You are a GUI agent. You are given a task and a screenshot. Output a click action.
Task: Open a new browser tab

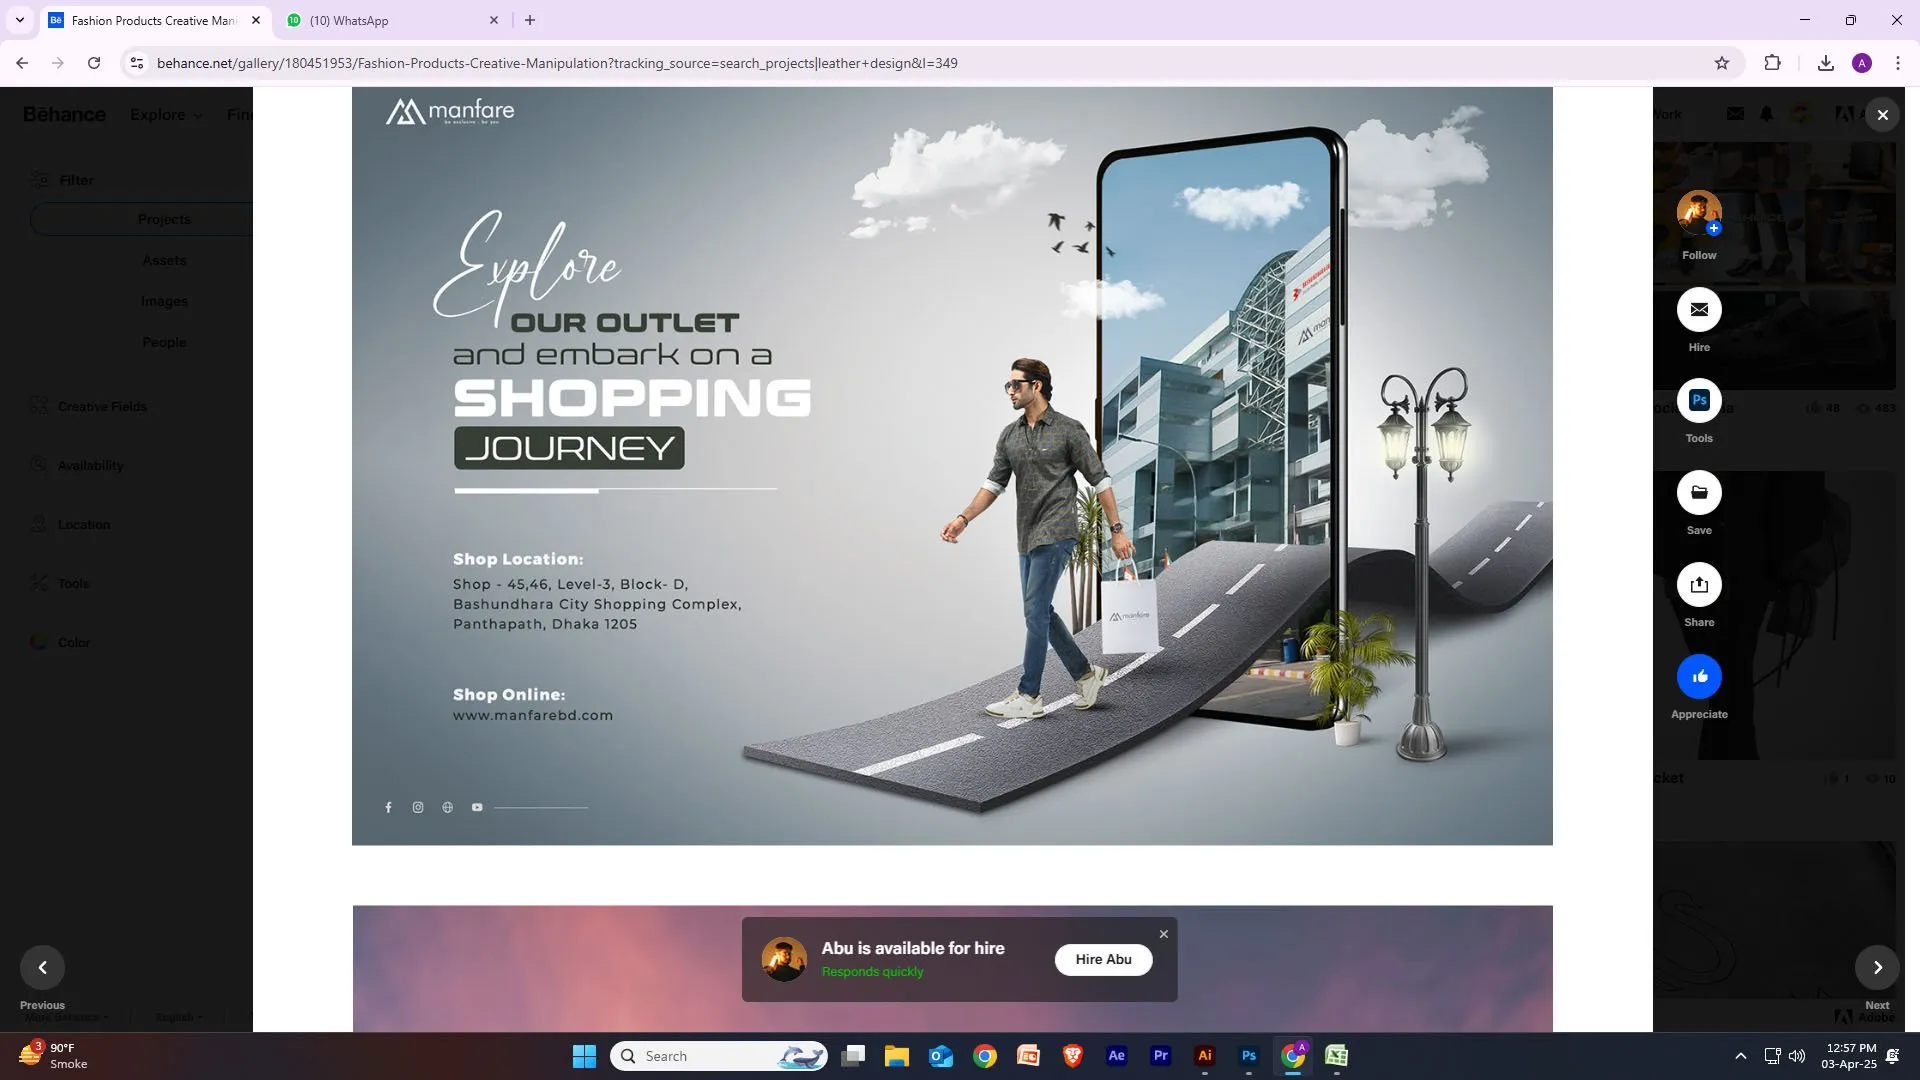(530, 20)
